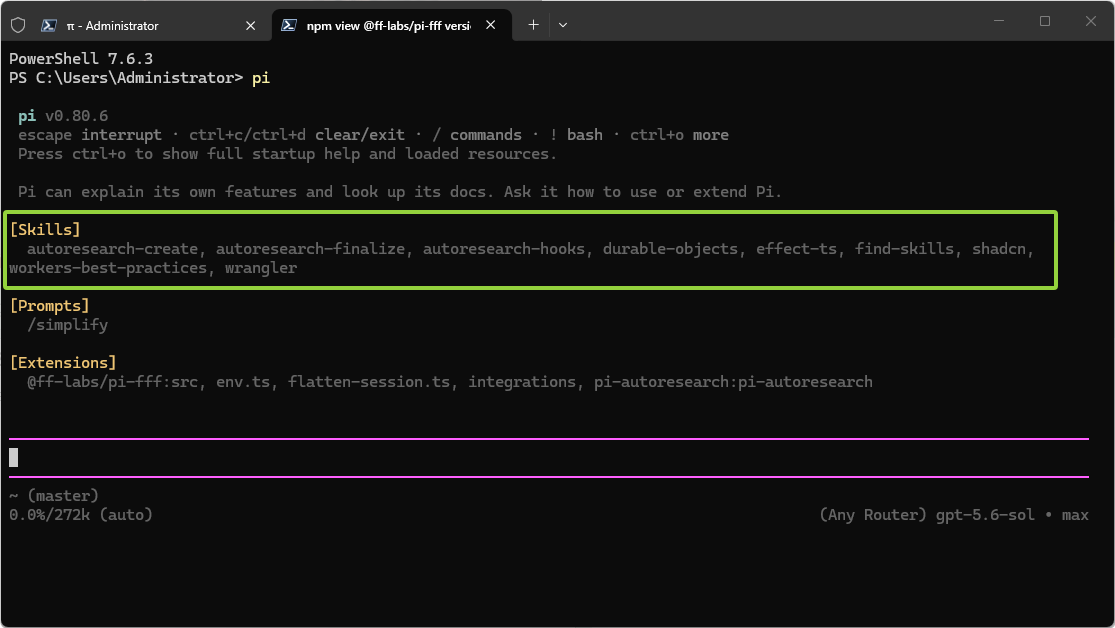The image size is (1115, 628).
Task: Click the ctrl+c/ctrl+d clear/exit hint
Action: pyautogui.click(x=297, y=135)
